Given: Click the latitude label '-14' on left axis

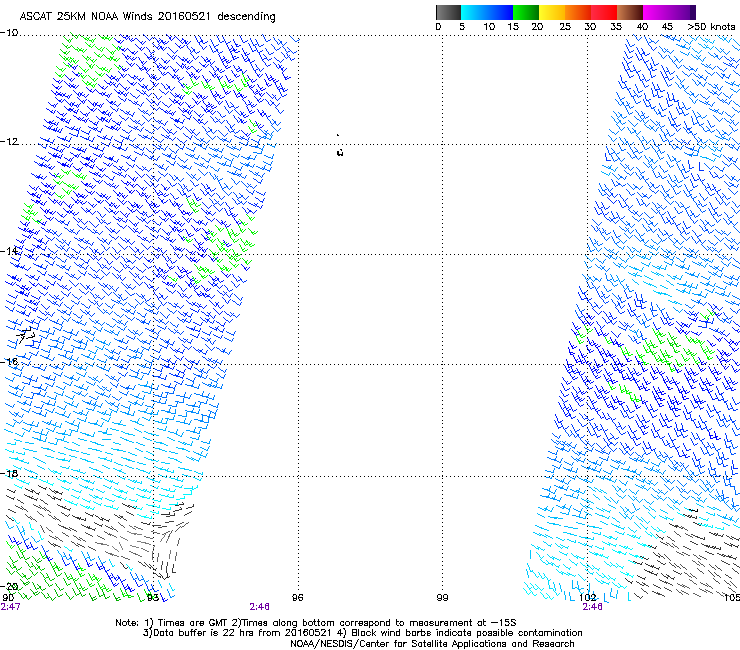Looking at the screenshot, I should point(9,251).
